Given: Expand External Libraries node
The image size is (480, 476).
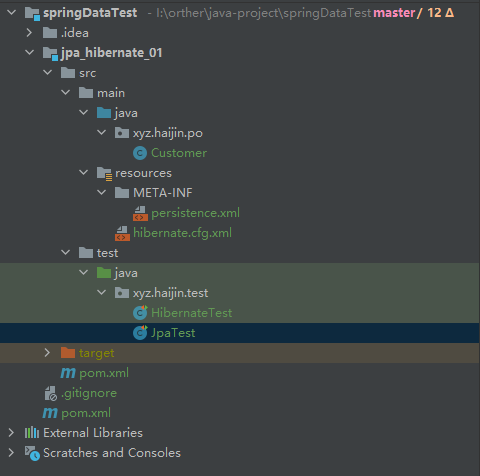Looking at the screenshot, I should click(11, 433).
